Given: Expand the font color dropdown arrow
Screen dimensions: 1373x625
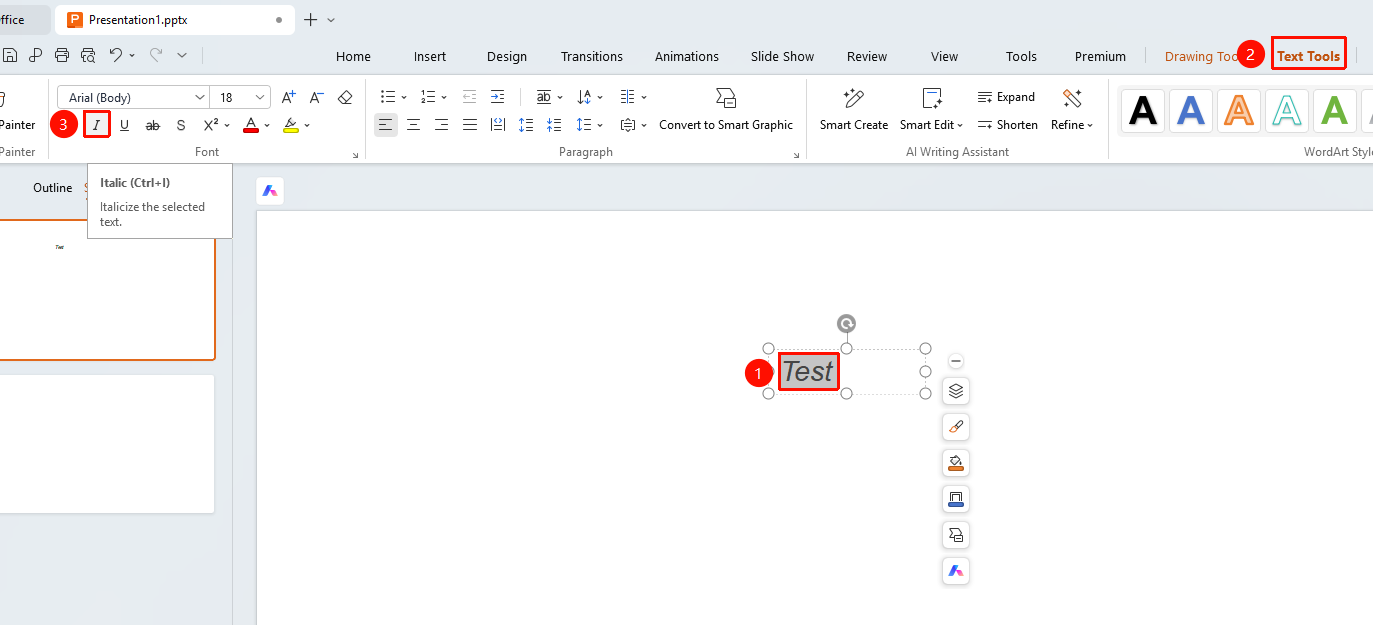Looking at the screenshot, I should (267, 125).
